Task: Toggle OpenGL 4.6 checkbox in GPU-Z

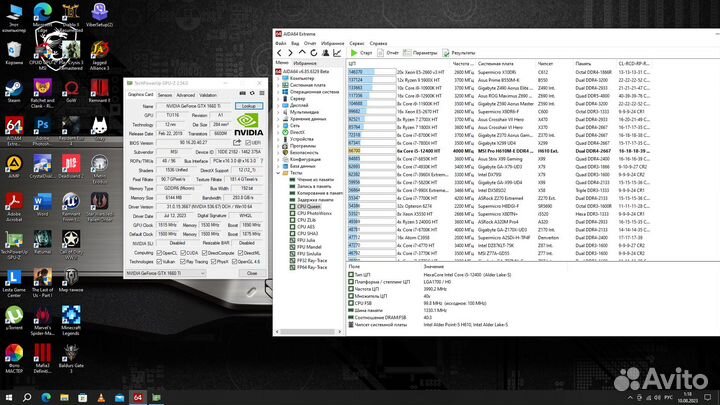Action: (235, 262)
